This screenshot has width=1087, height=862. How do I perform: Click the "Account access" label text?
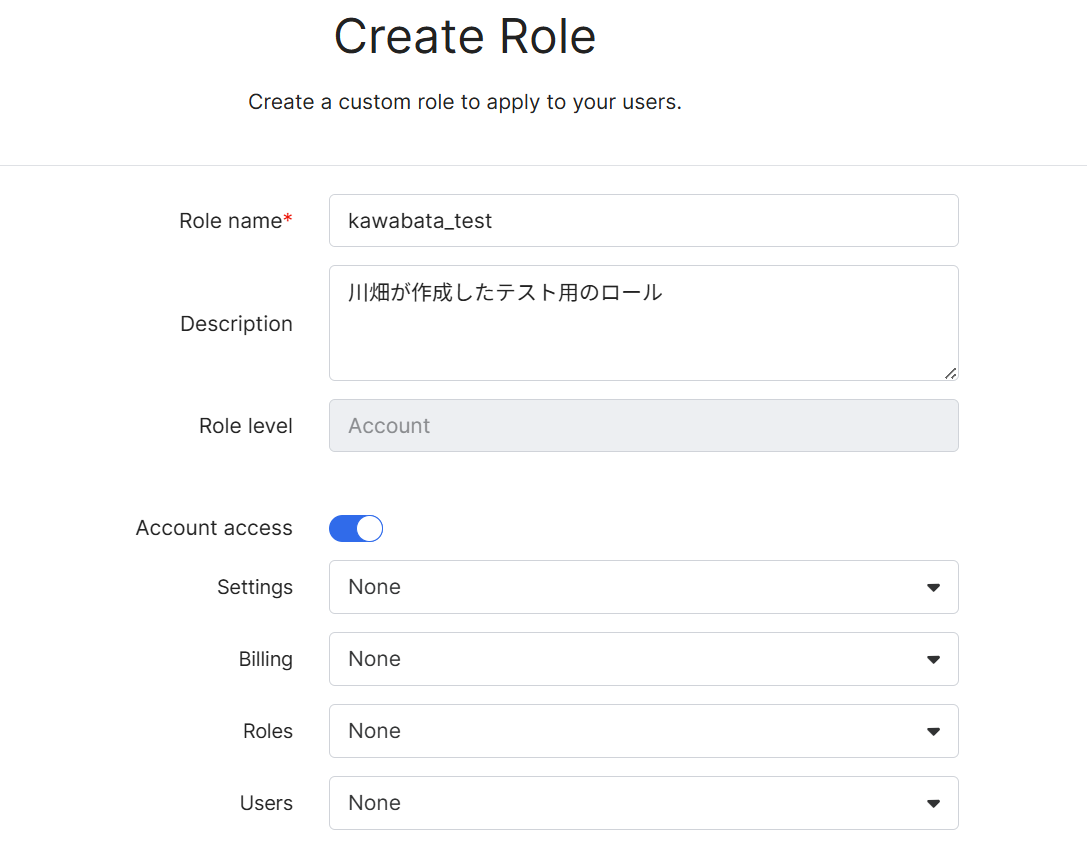(x=214, y=528)
